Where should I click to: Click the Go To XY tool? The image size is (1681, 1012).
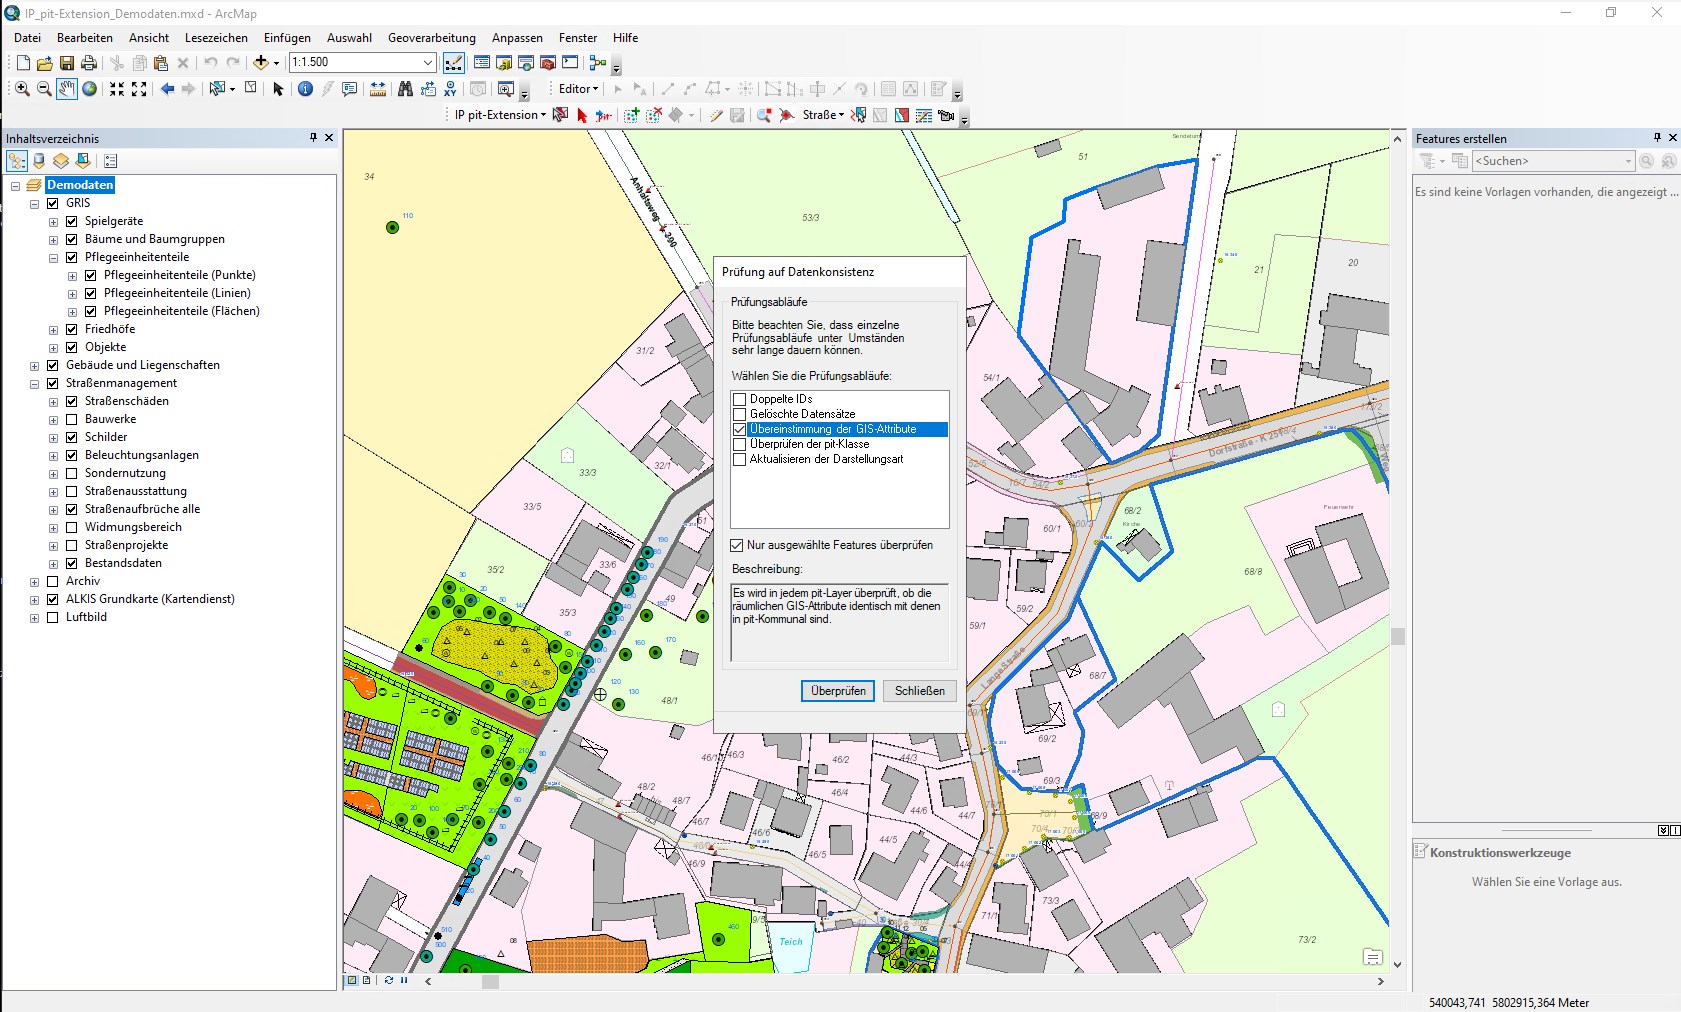[x=450, y=89]
